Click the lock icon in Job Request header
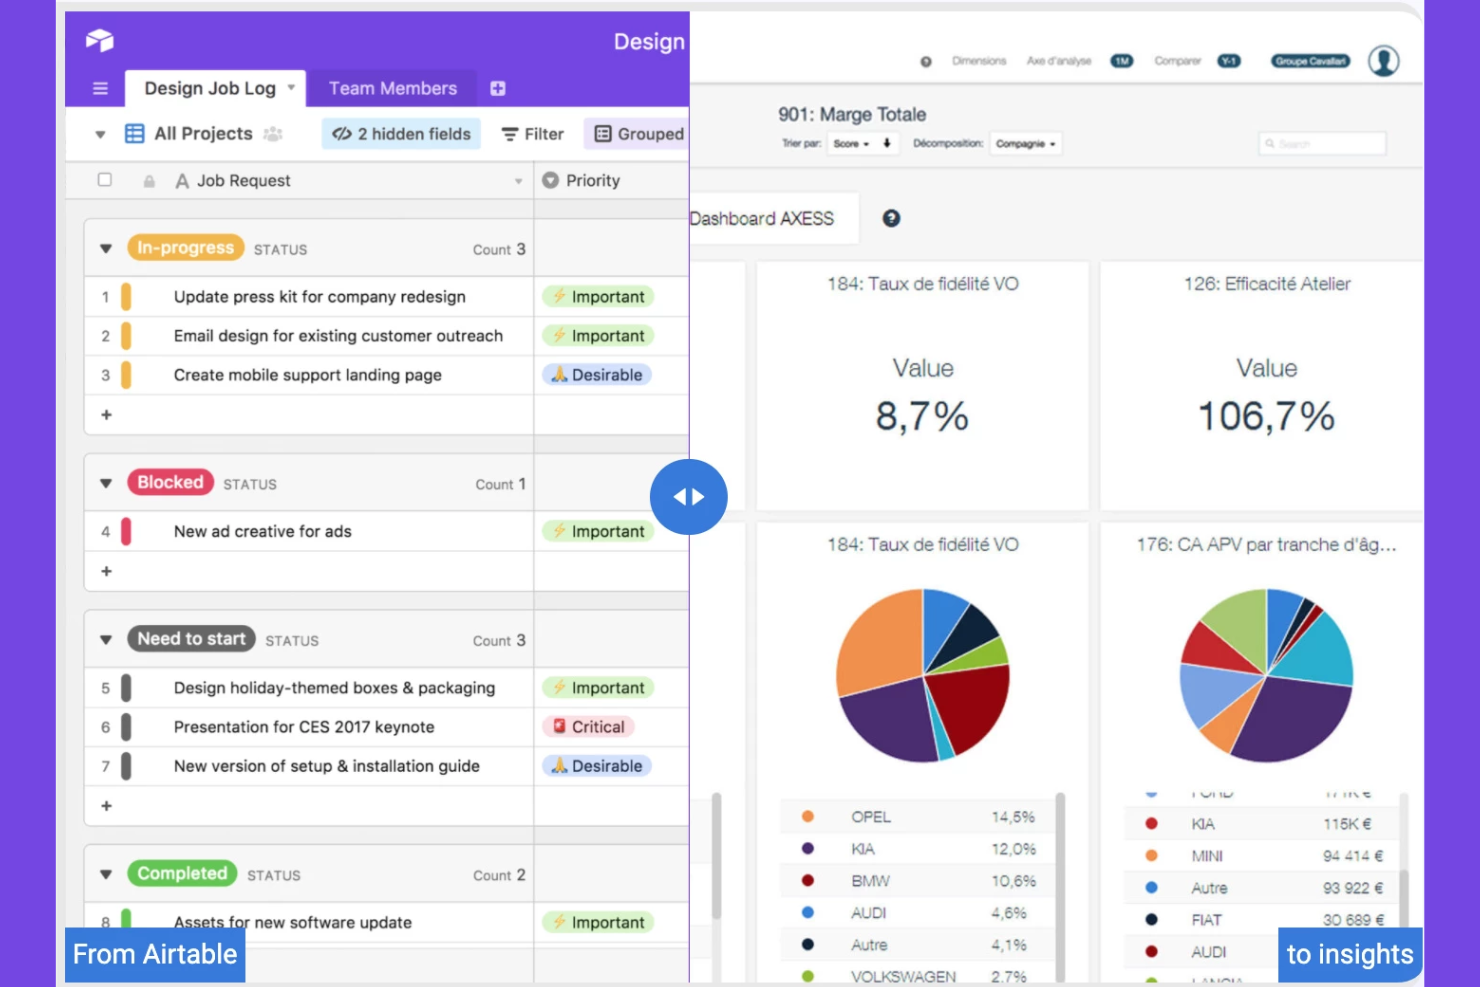The image size is (1480, 987). [149, 181]
